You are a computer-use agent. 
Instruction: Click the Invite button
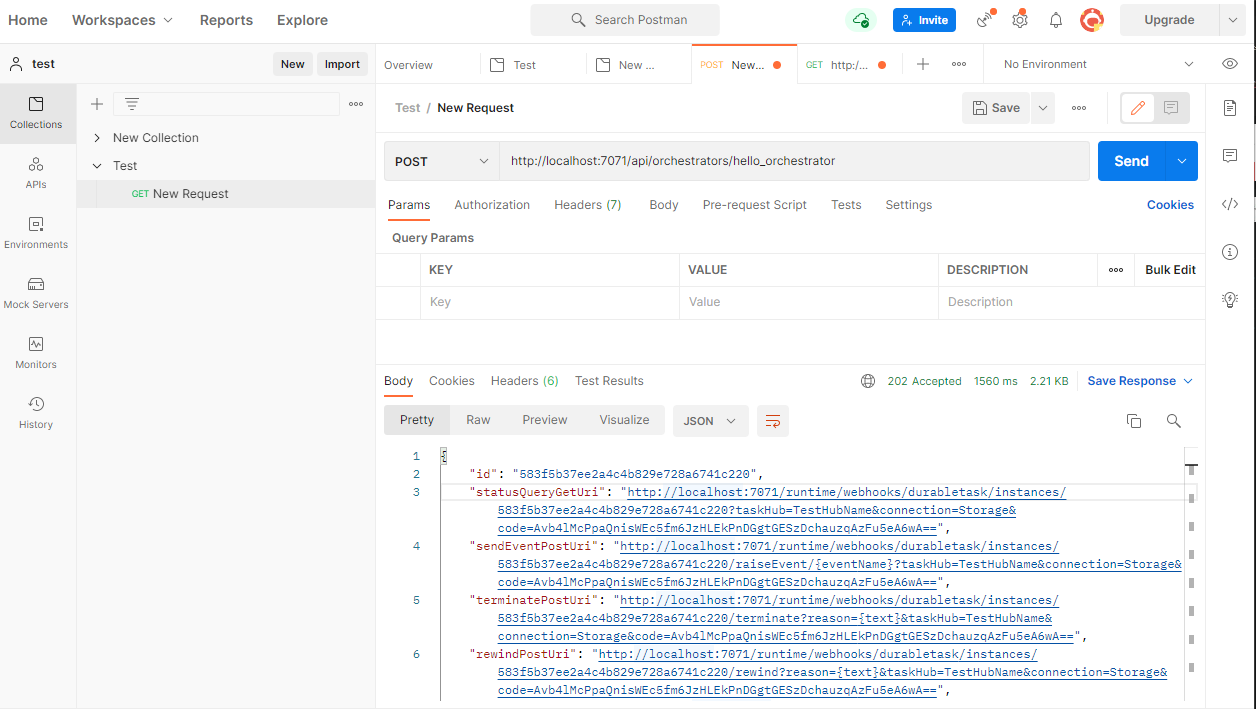click(924, 20)
